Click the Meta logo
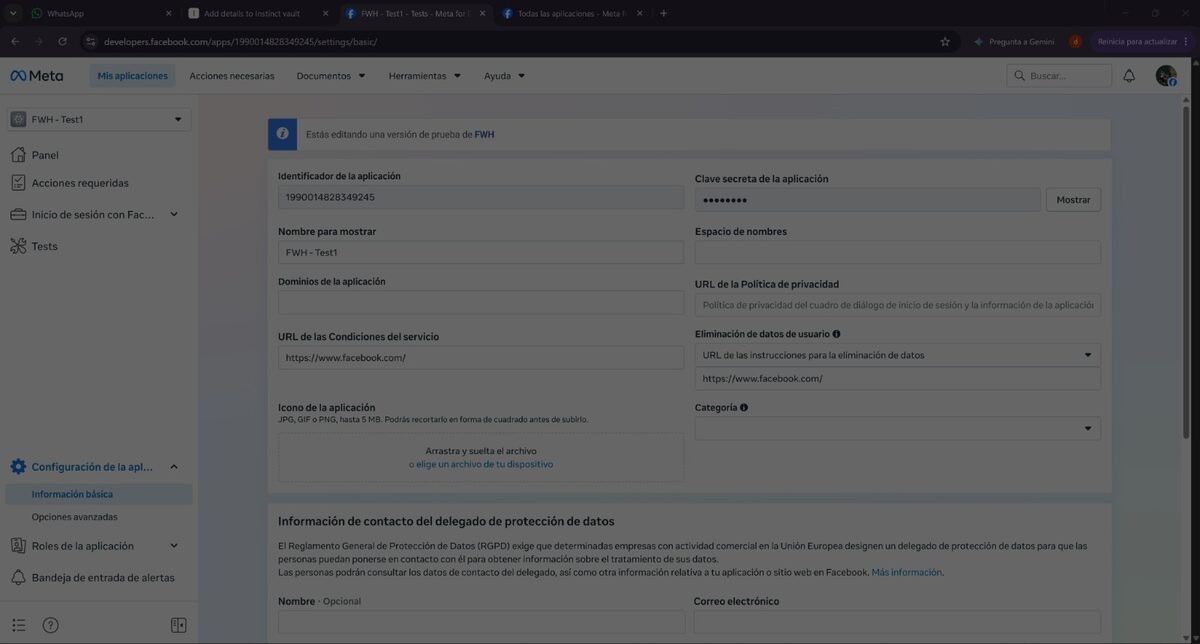 36,76
